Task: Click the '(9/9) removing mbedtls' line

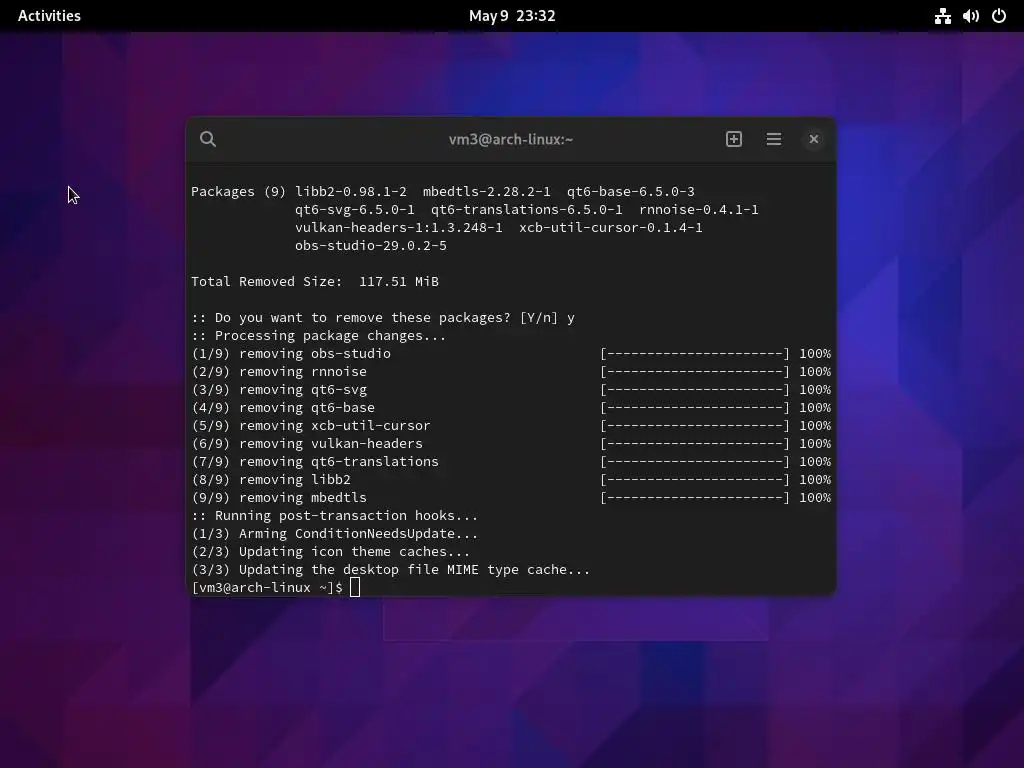Action: pos(280,498)
